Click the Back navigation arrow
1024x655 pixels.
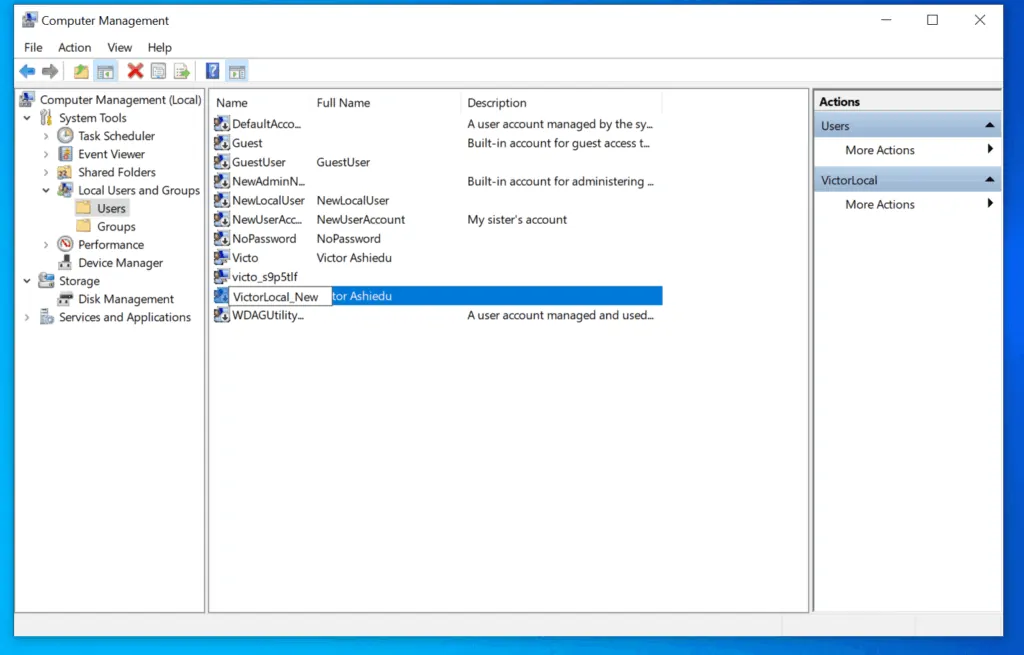point(27,70)
